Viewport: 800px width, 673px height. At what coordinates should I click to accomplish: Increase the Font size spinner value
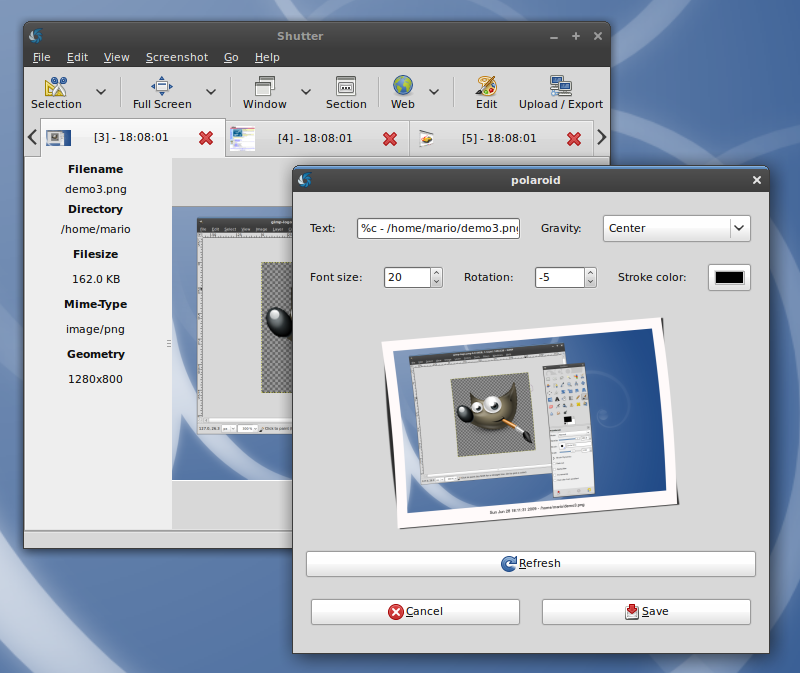pos(436,272)
